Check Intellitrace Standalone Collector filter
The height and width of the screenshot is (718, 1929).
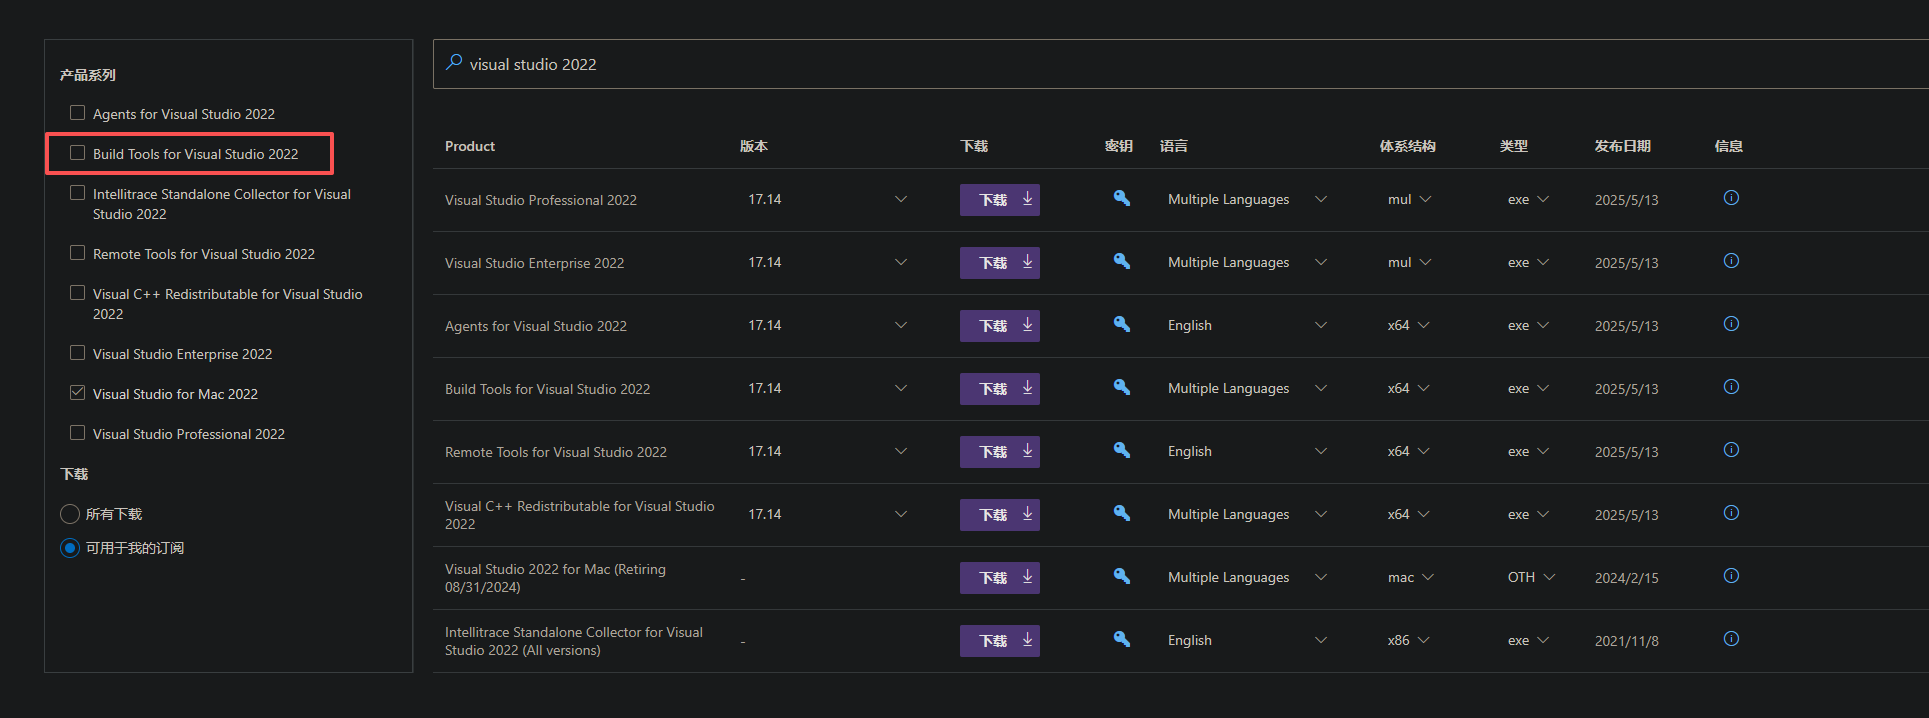(77, 193)
